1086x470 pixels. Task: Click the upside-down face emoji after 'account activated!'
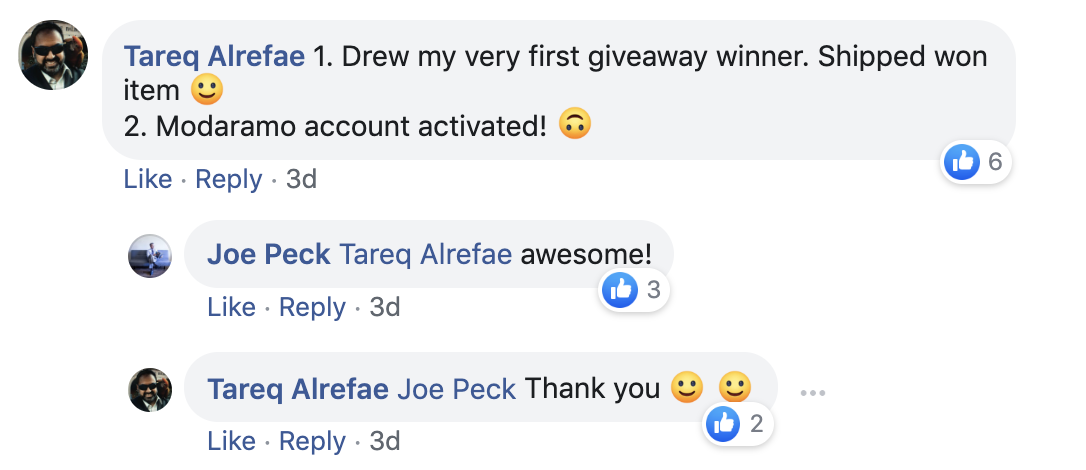(575, 124)
